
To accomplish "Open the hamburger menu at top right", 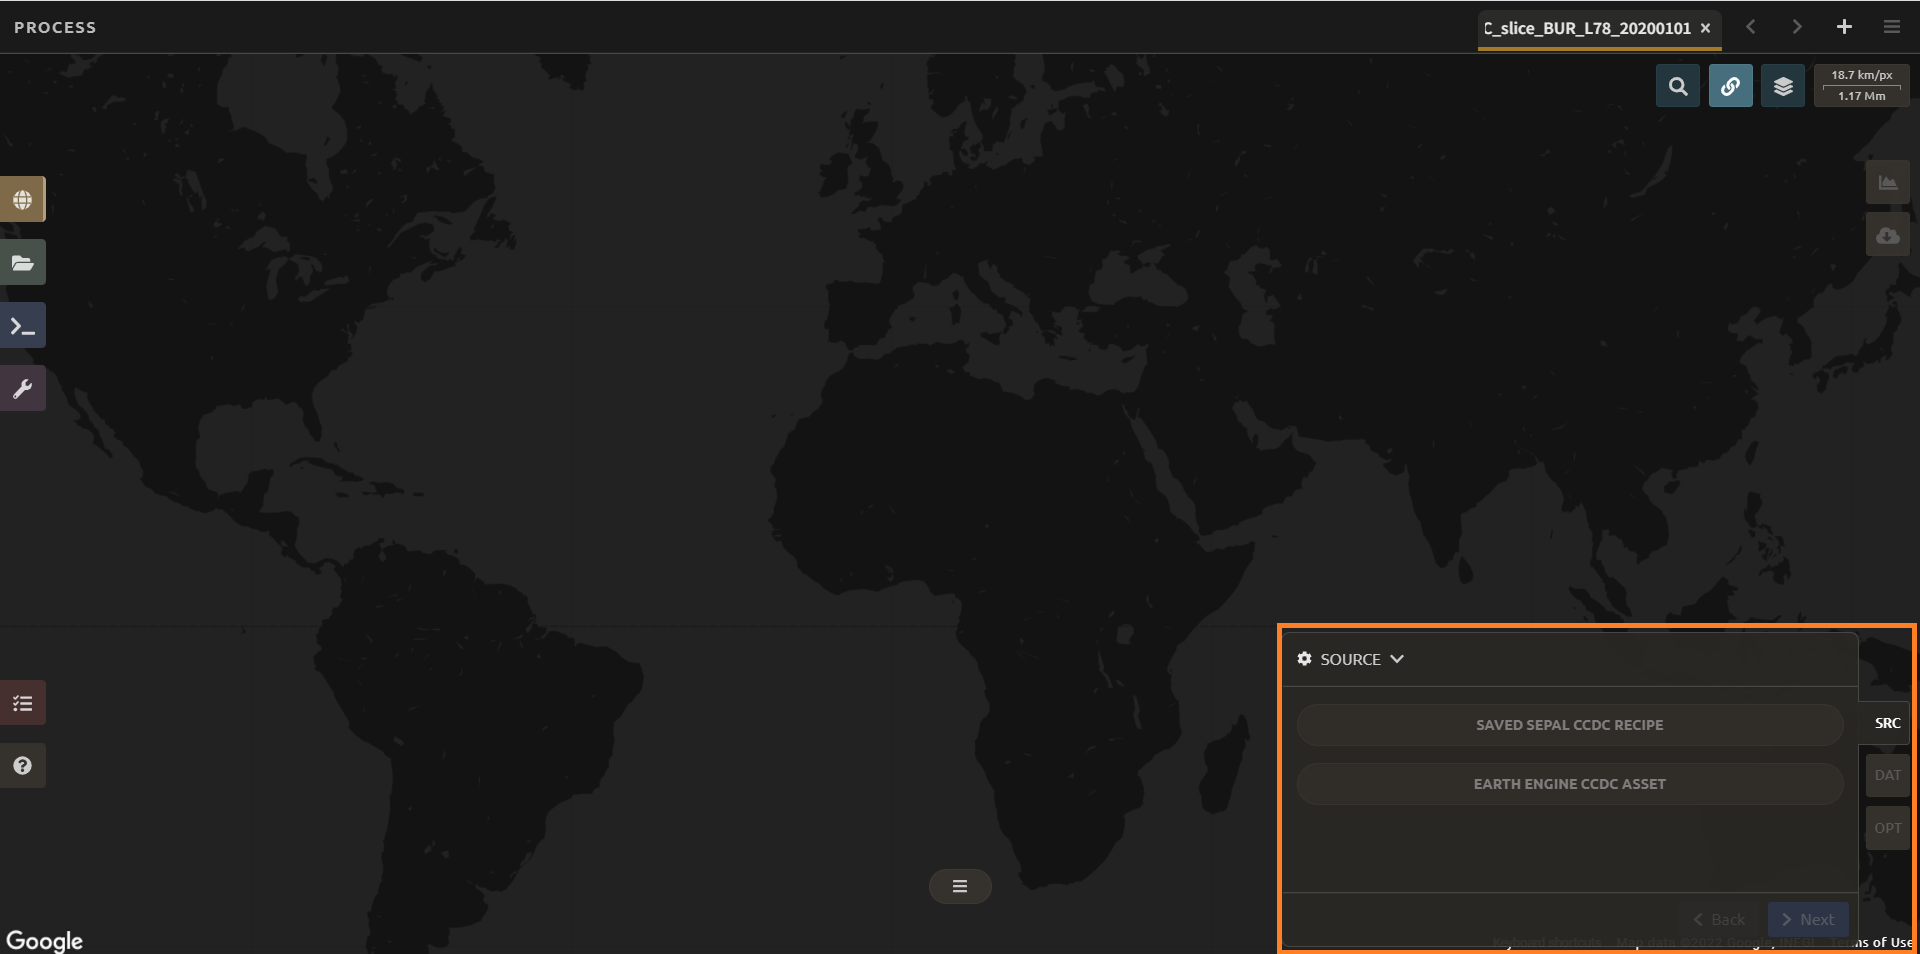I will point(1891,27).
